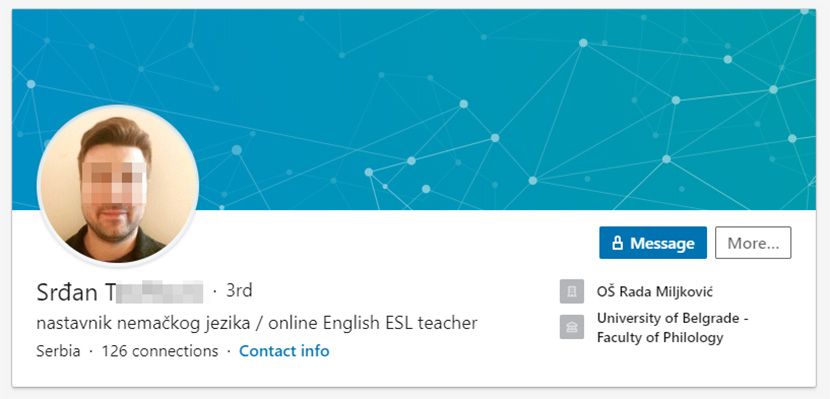Click the nastavnik nemačkog jezika headline text
The image size is (830, 399).
pos(142,323)
